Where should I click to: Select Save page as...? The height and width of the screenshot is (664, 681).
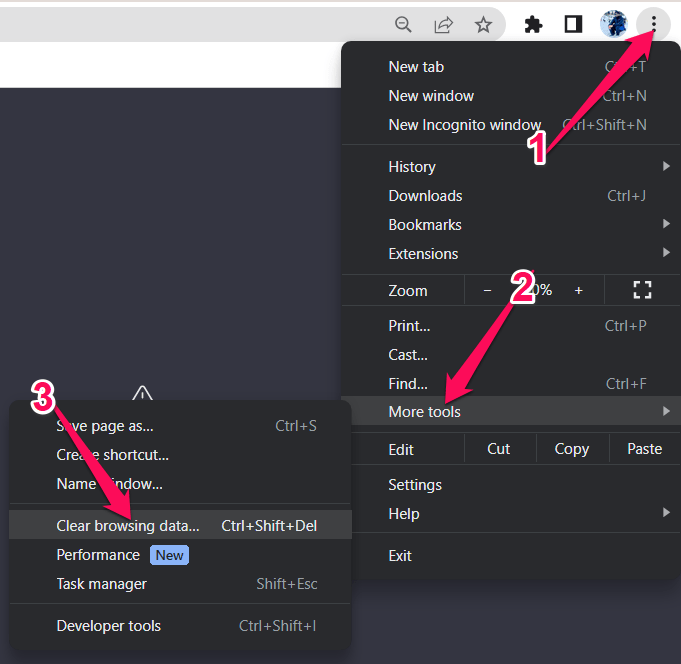point(180,426)
